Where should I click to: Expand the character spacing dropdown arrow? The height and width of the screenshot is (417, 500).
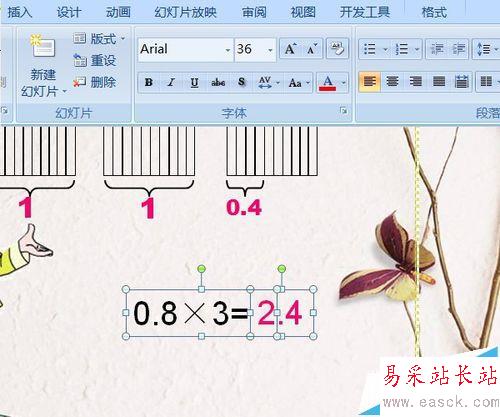(x=278, y=83)
